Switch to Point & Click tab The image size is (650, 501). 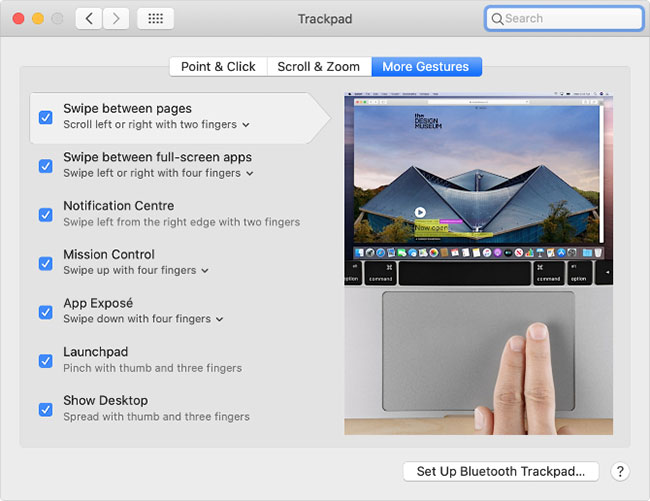click(218, 67)
